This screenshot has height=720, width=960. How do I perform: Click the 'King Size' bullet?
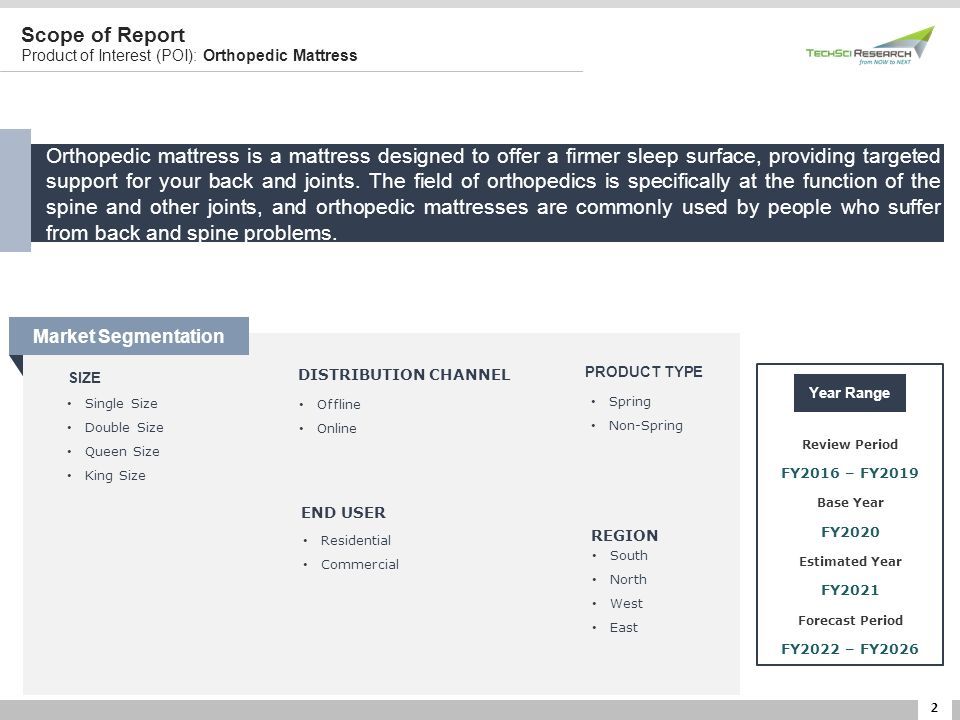115,475
